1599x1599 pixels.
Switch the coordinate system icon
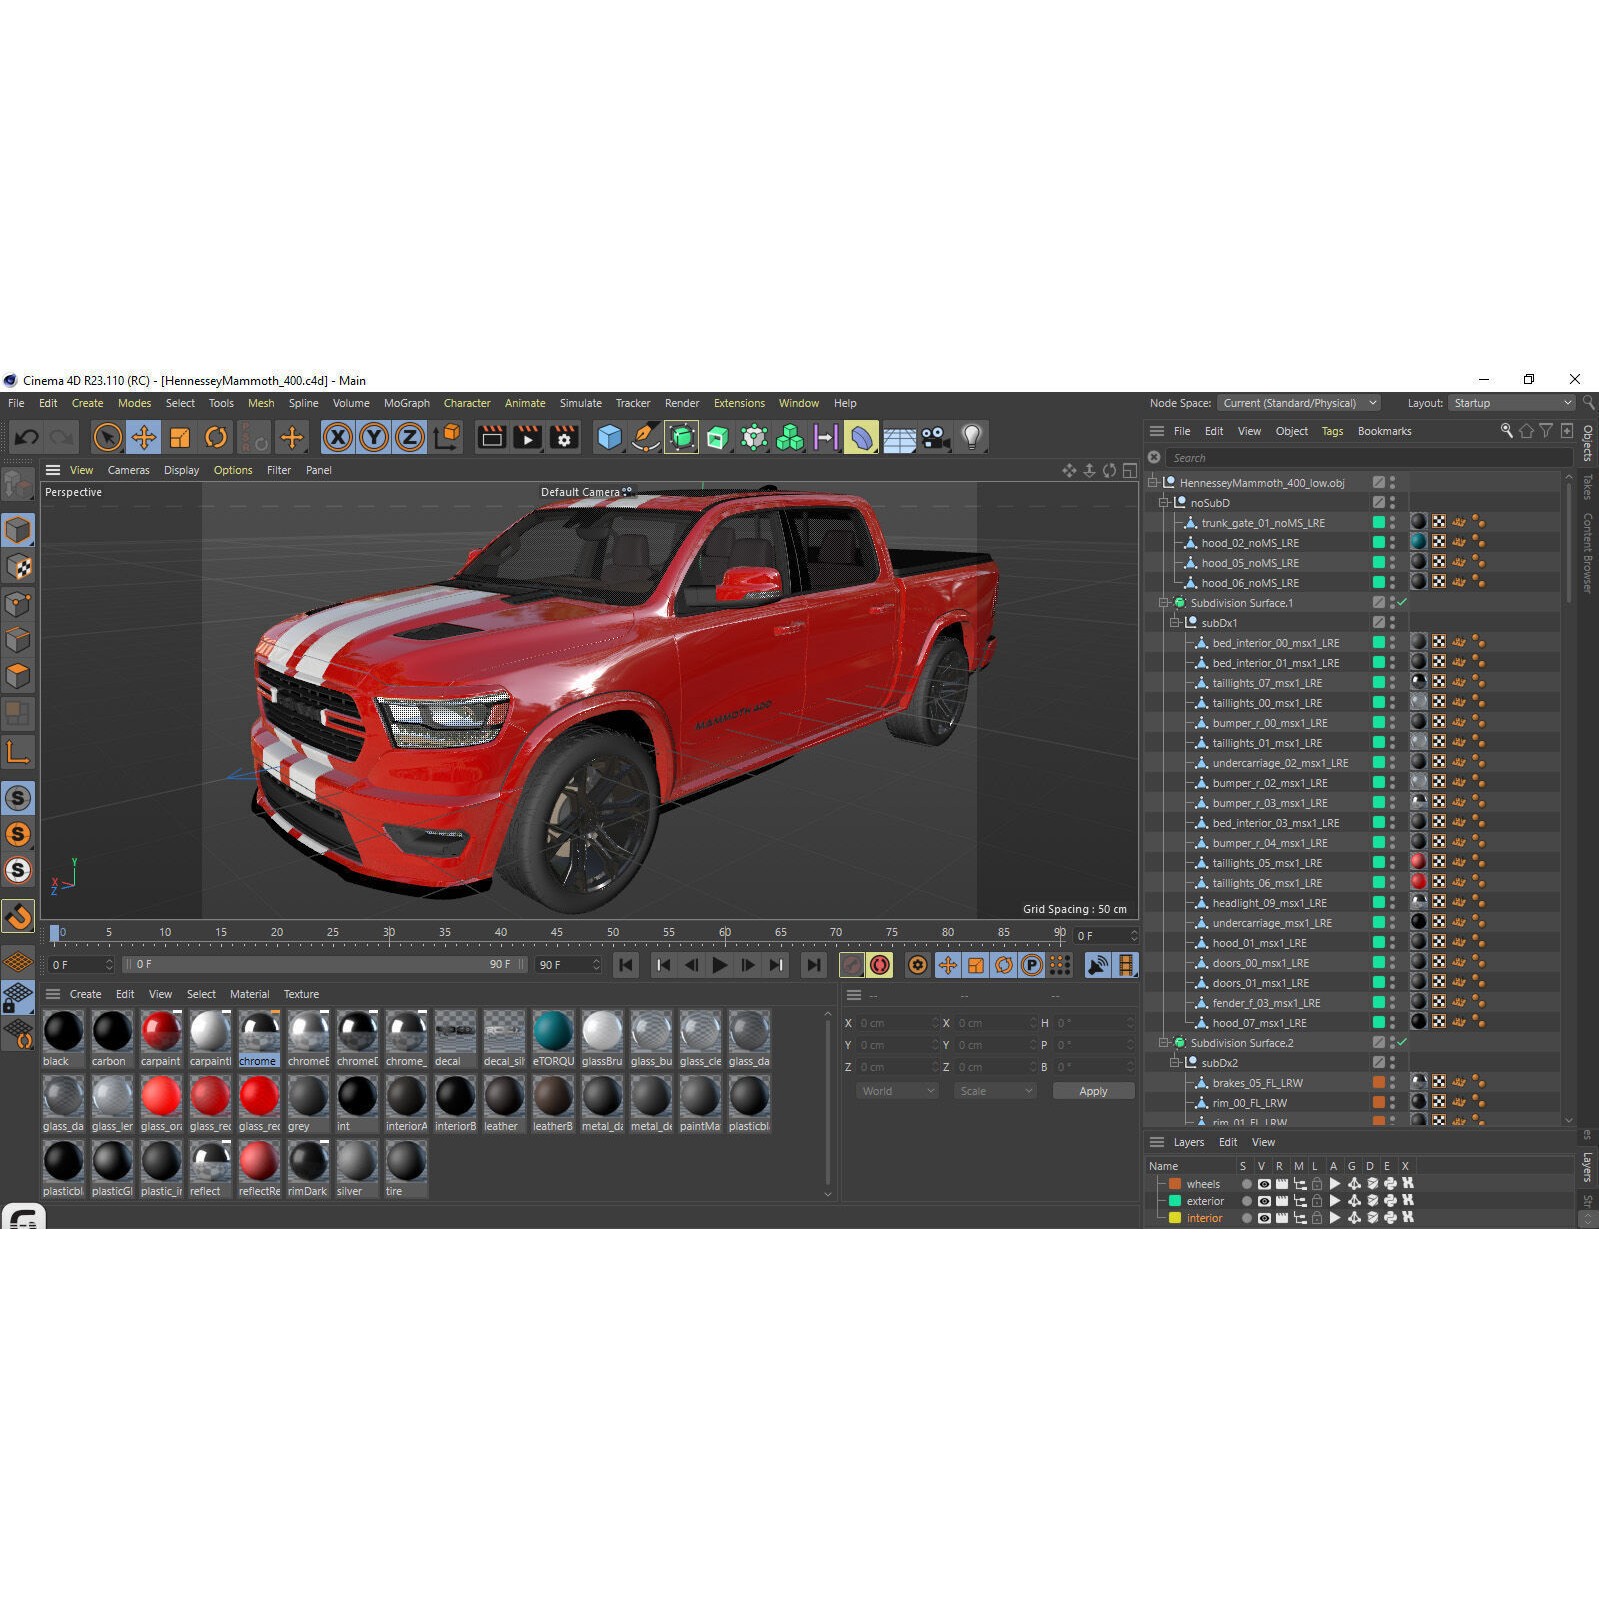pyautogui.click(x=447, y=437)
